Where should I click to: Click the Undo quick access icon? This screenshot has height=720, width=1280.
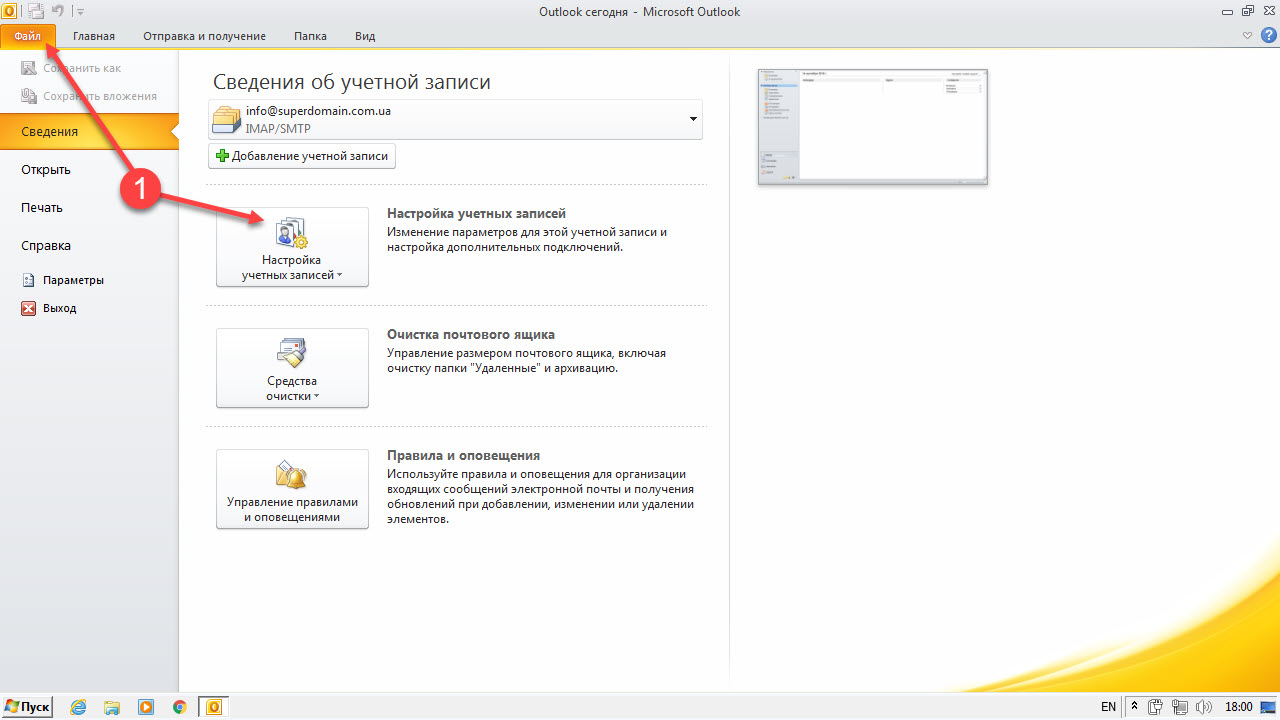(x=58, y=11)
